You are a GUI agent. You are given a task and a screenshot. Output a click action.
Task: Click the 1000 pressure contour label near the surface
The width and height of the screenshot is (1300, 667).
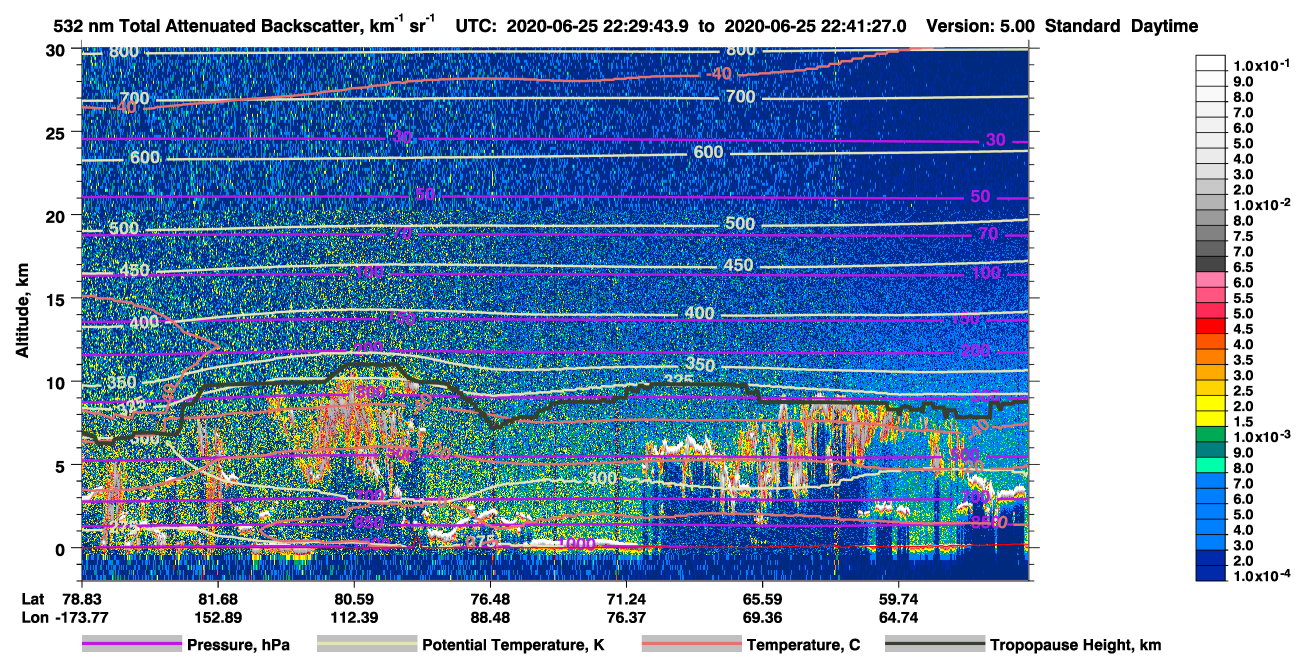click(x=577, y=544)
